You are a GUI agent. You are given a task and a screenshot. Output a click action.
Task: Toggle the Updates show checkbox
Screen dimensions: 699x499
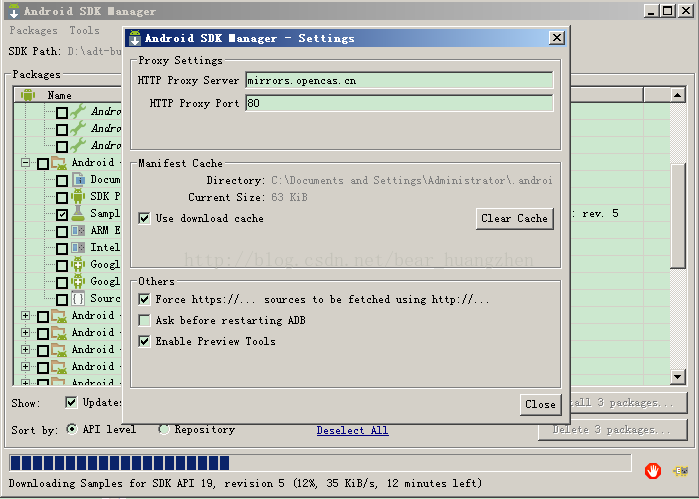71,402
